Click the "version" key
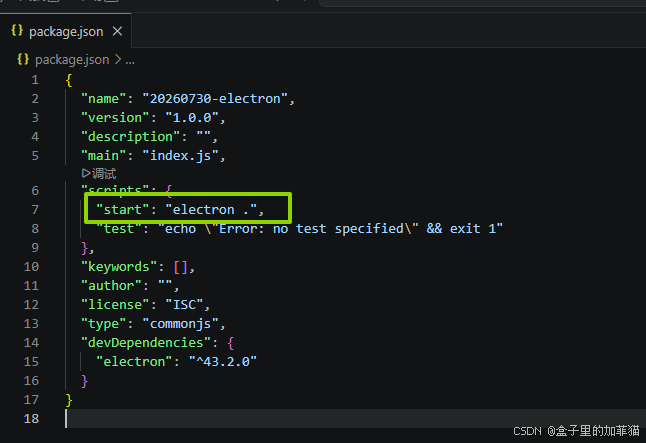The image size is (646, 443). [115, 117]
